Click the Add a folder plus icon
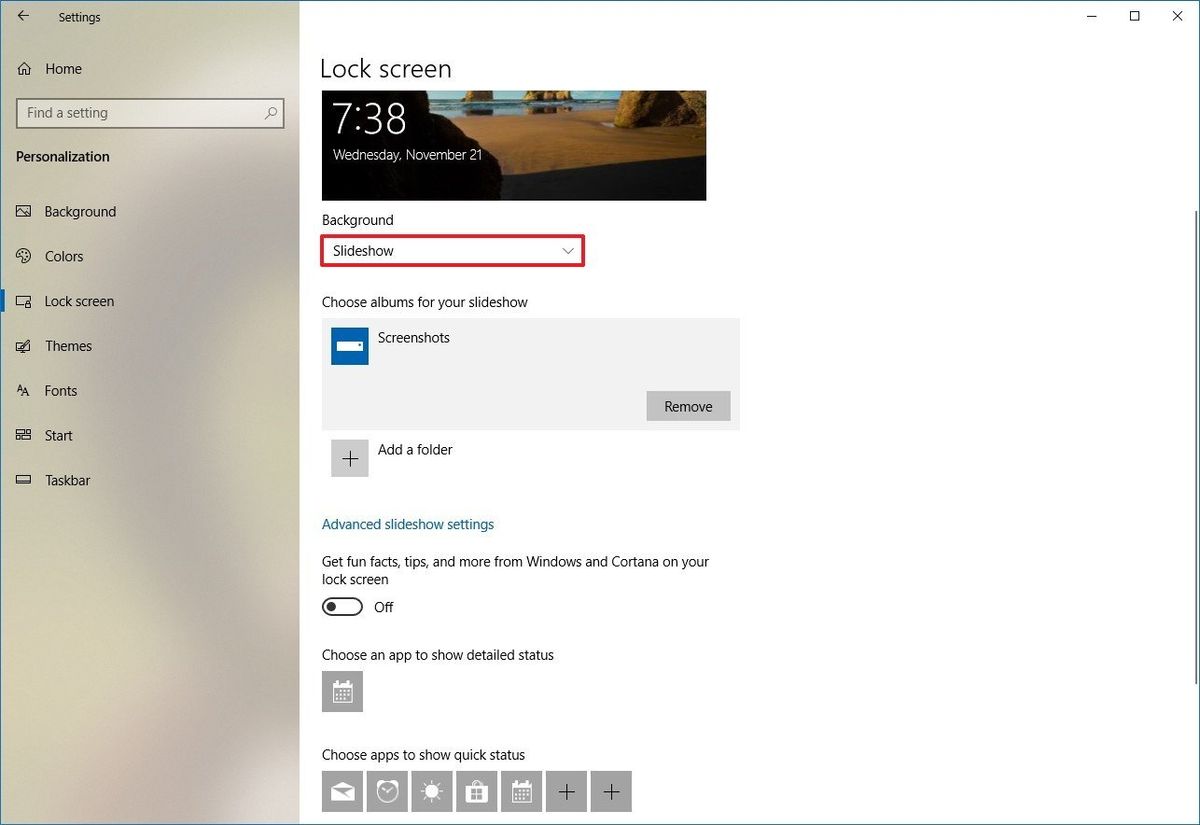The height and width of the screenshot is (825, 1200). pos(349,457)
